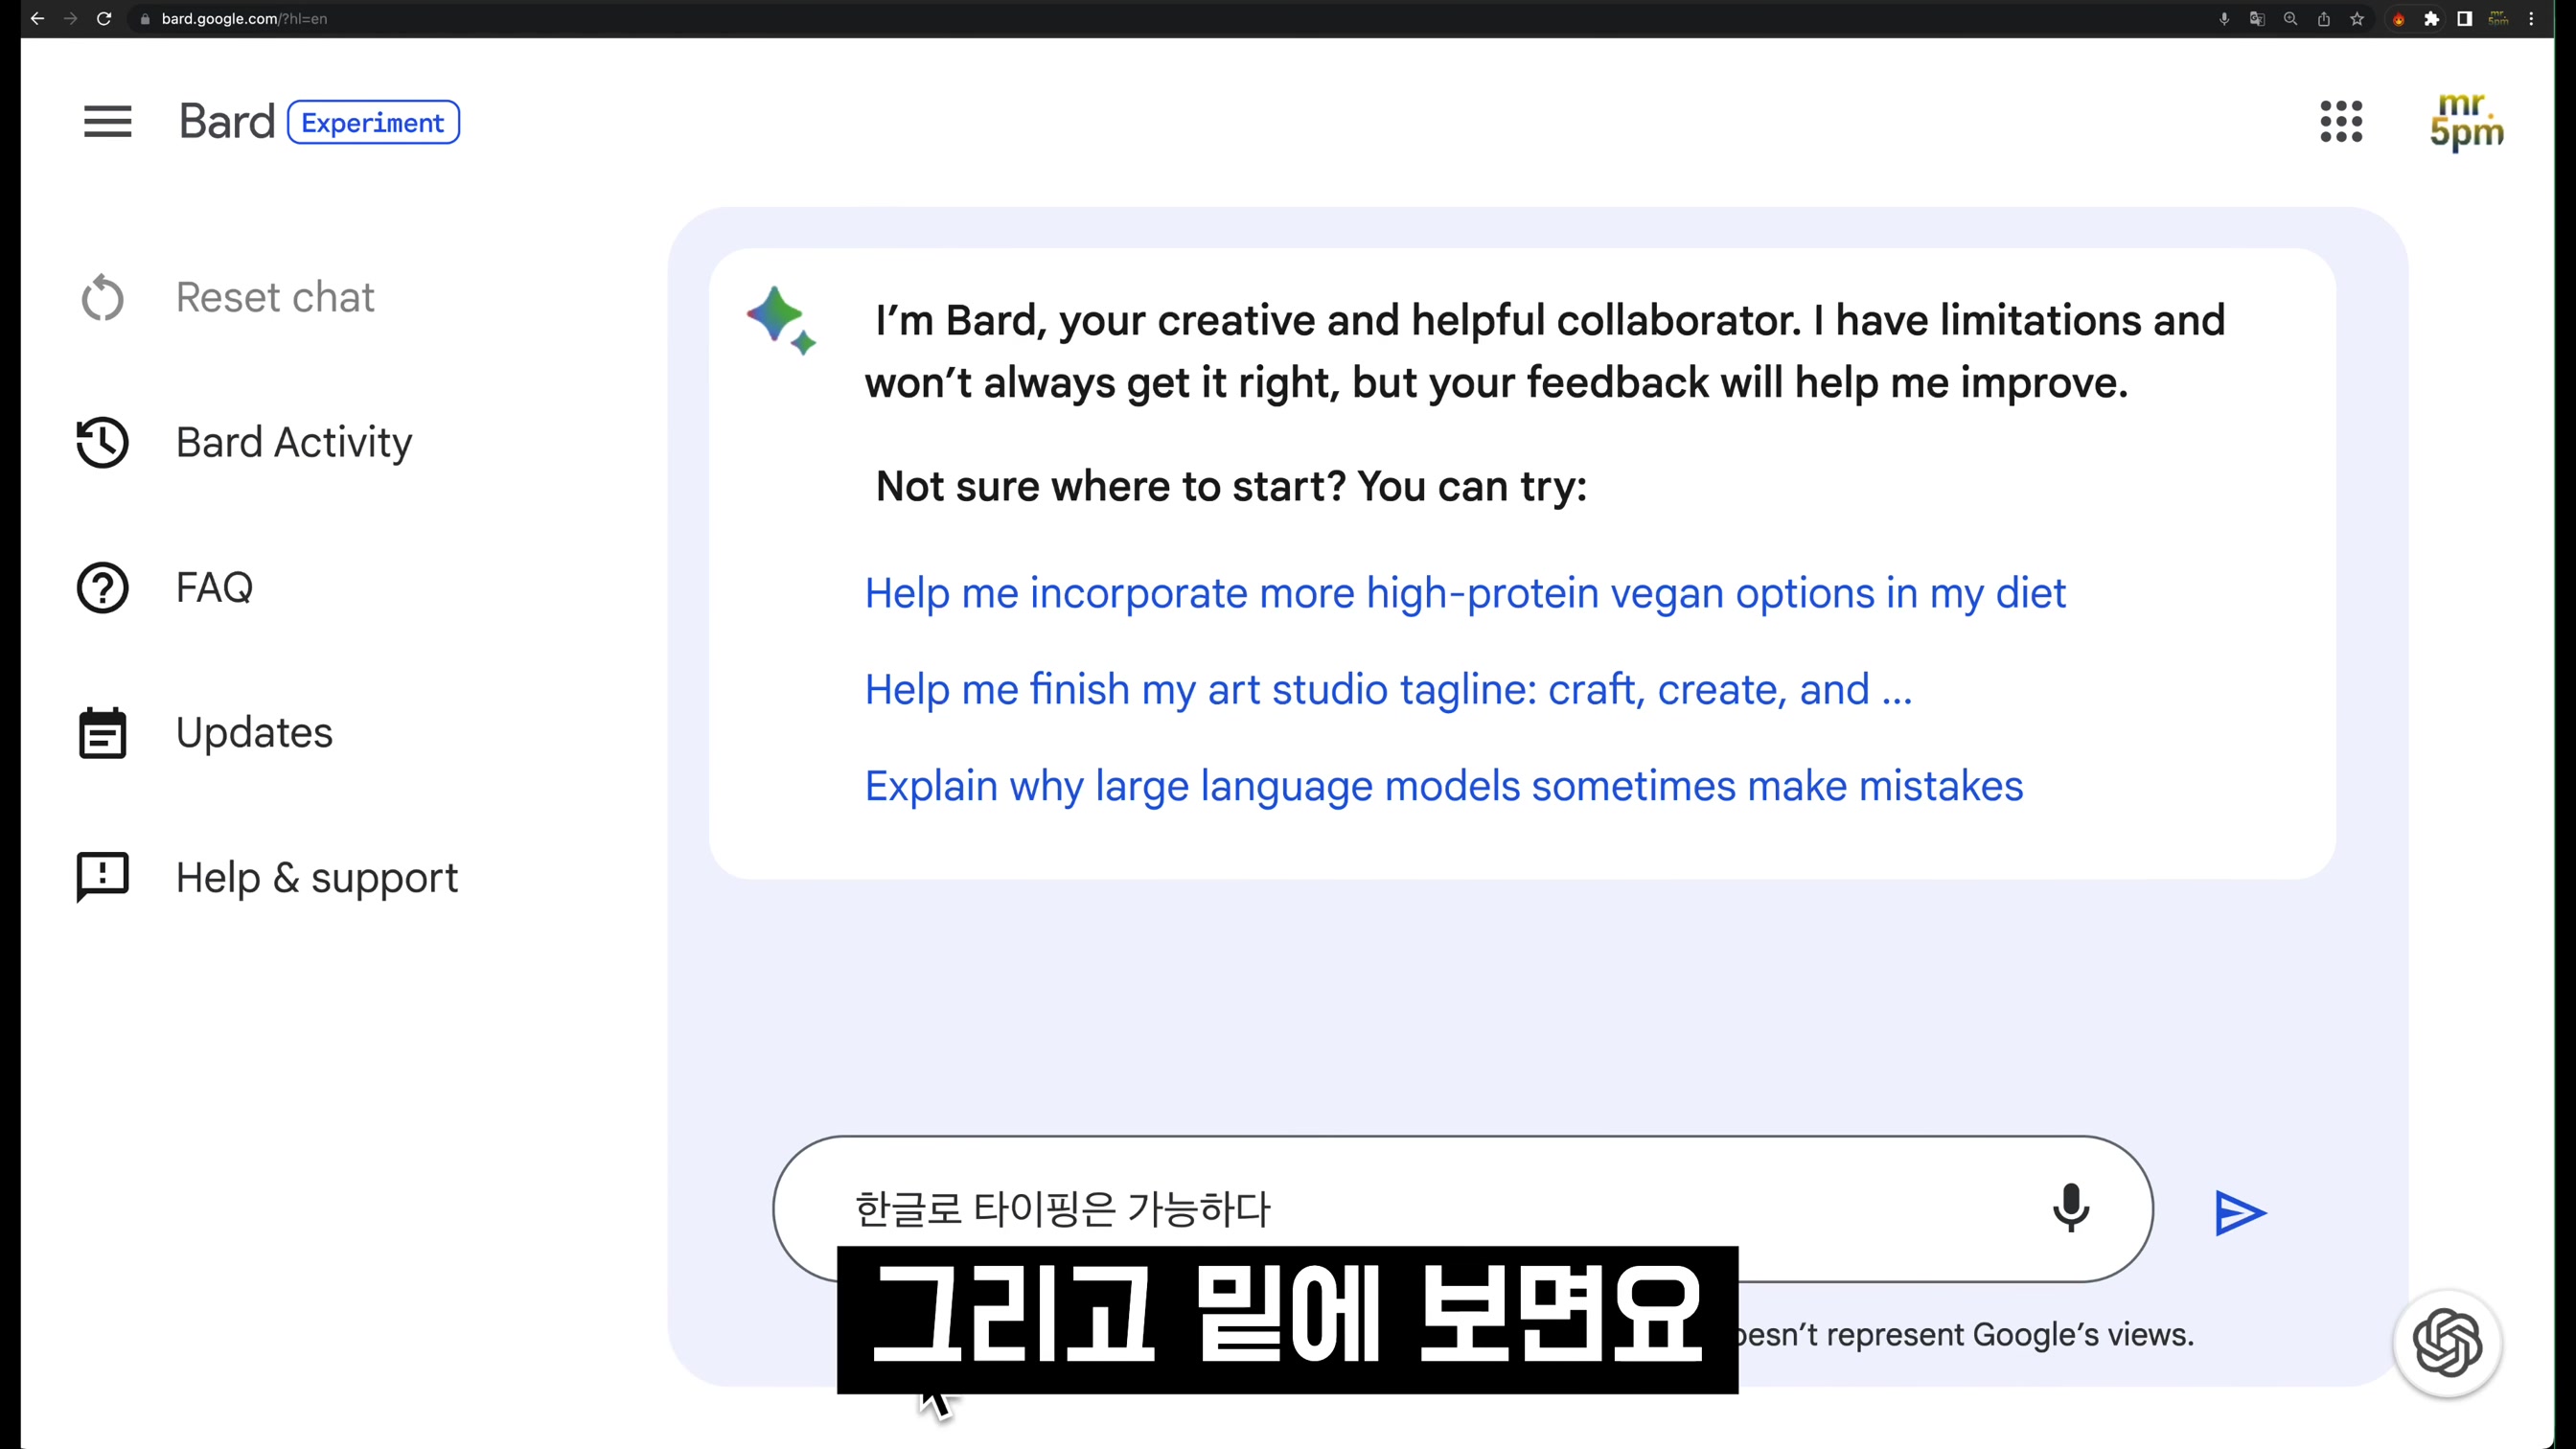Viewport: 2576px width, 1449px height.
Task: Open the Extensions puzzle icon
Action: (2432, 18)
